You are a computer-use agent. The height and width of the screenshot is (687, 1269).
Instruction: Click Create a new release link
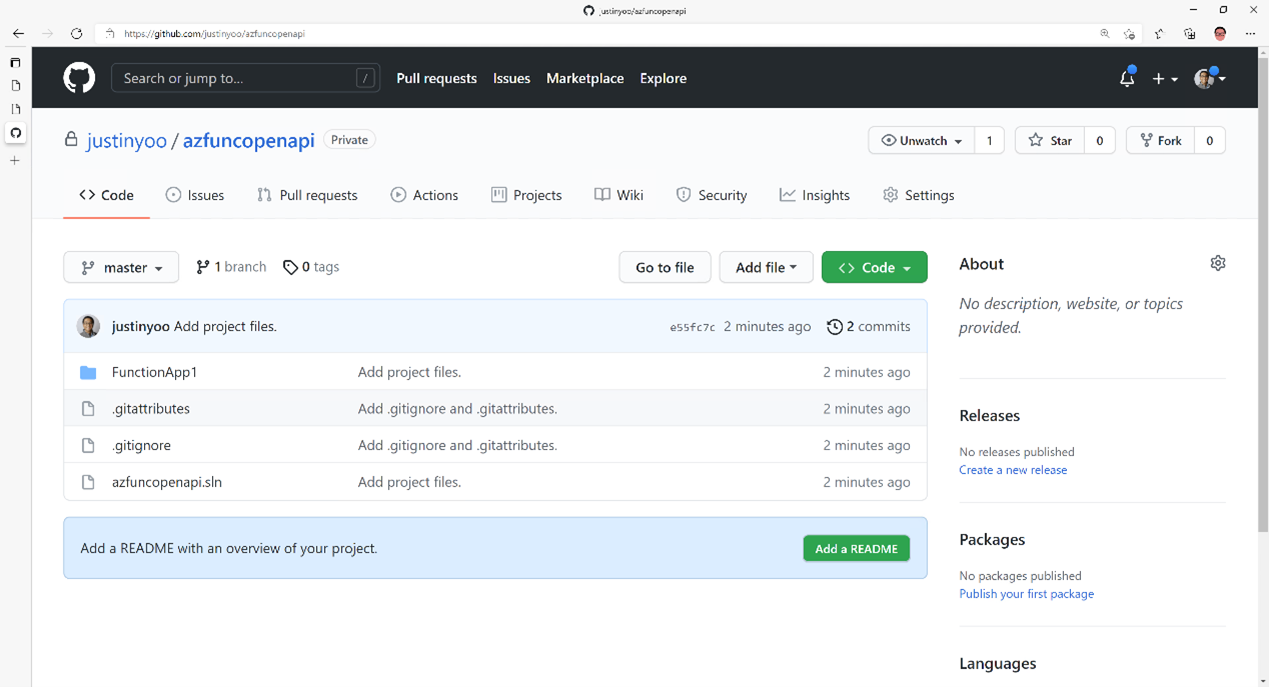(1013, 470)
